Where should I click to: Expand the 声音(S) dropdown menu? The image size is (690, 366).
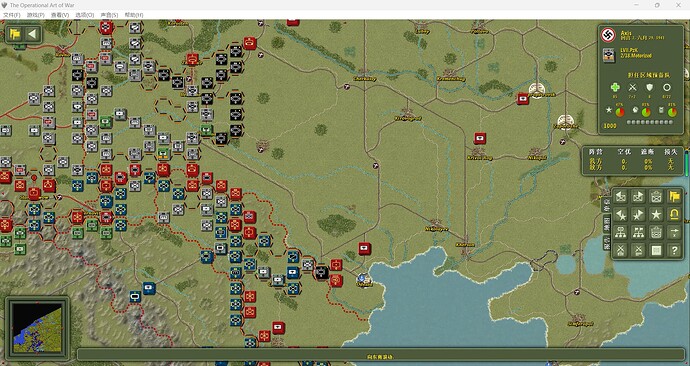click(x=109, y=15)
